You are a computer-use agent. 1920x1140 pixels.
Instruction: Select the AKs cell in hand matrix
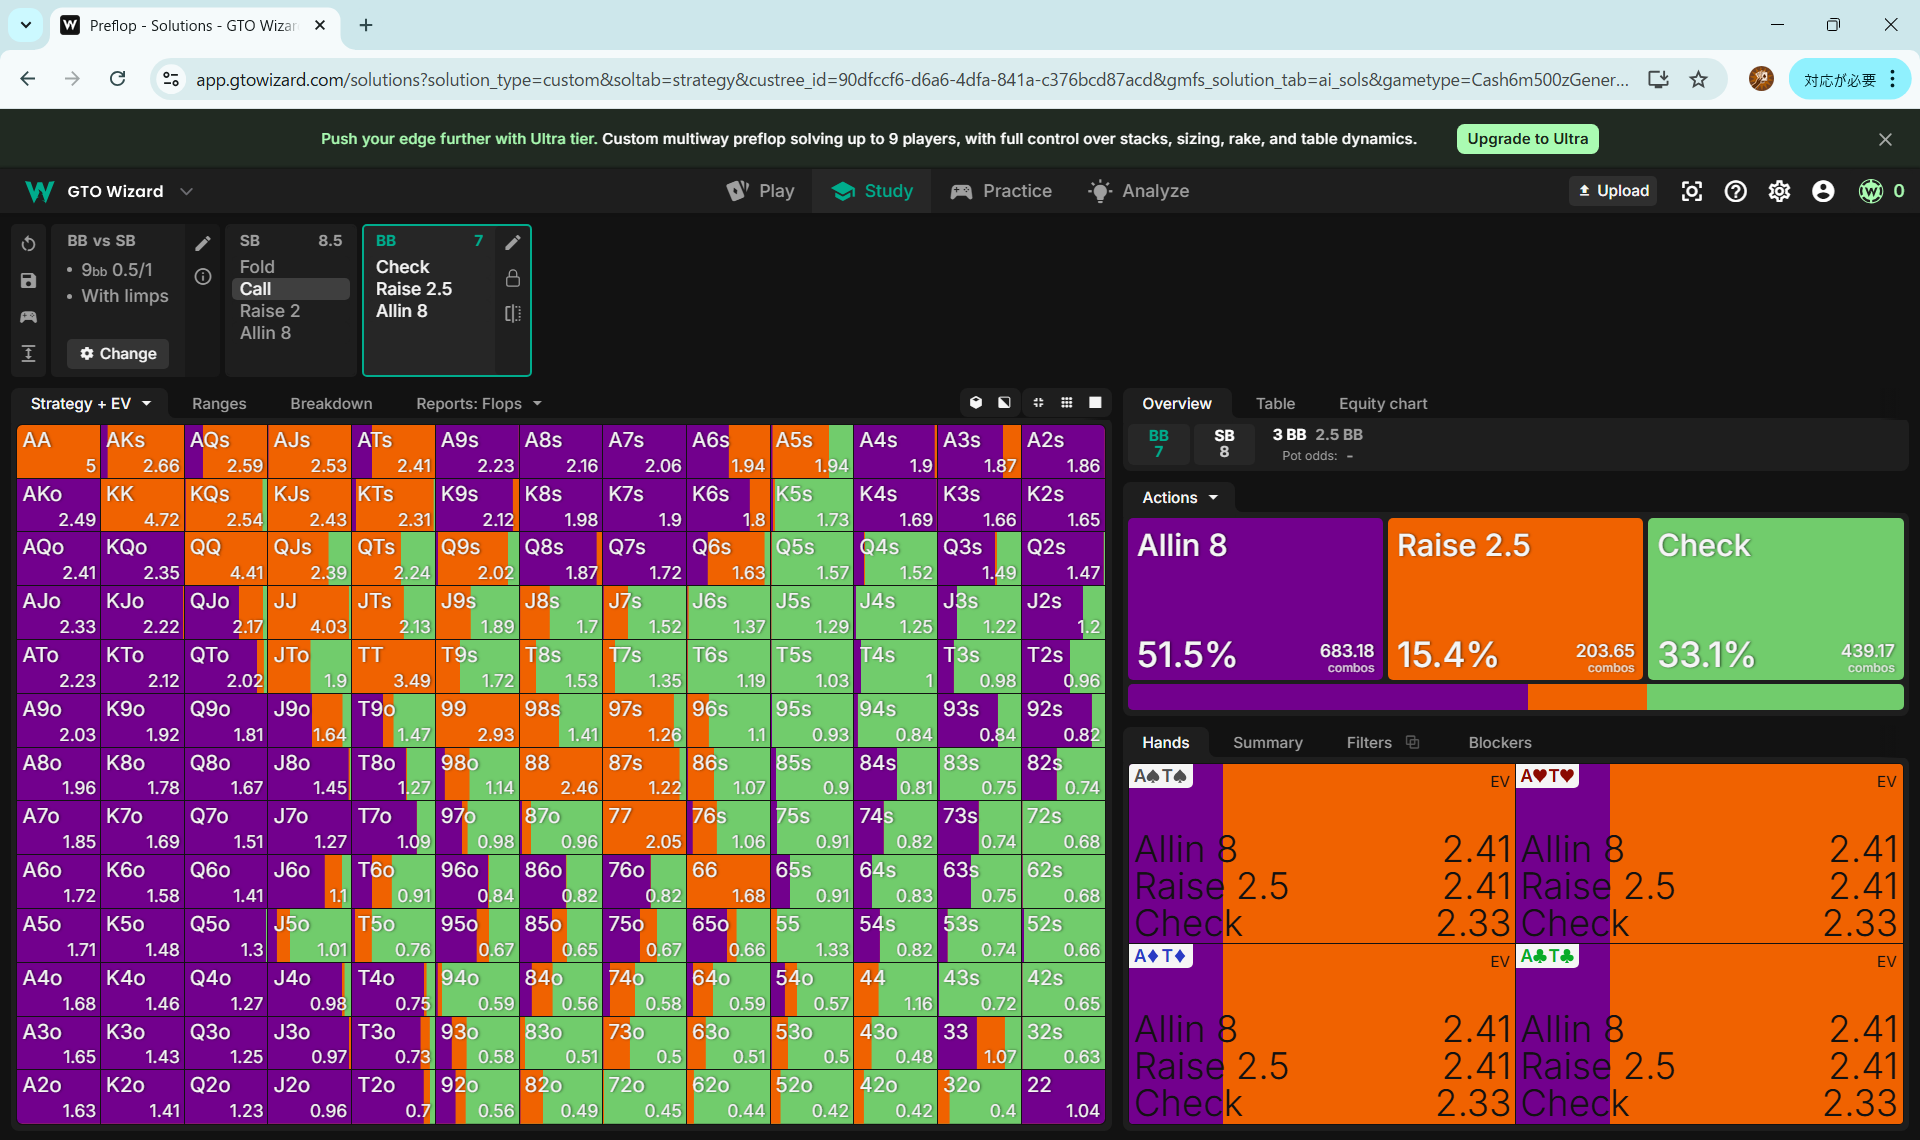point(142,452)
